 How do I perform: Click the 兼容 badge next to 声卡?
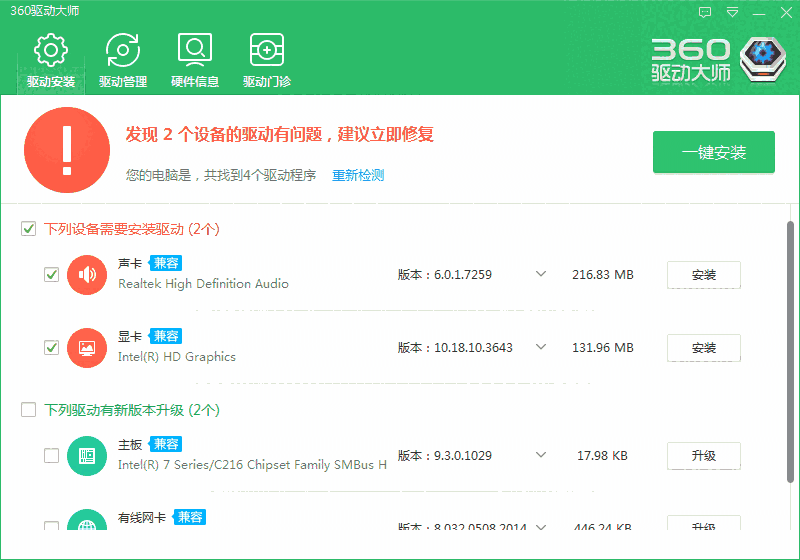(166, 263)
